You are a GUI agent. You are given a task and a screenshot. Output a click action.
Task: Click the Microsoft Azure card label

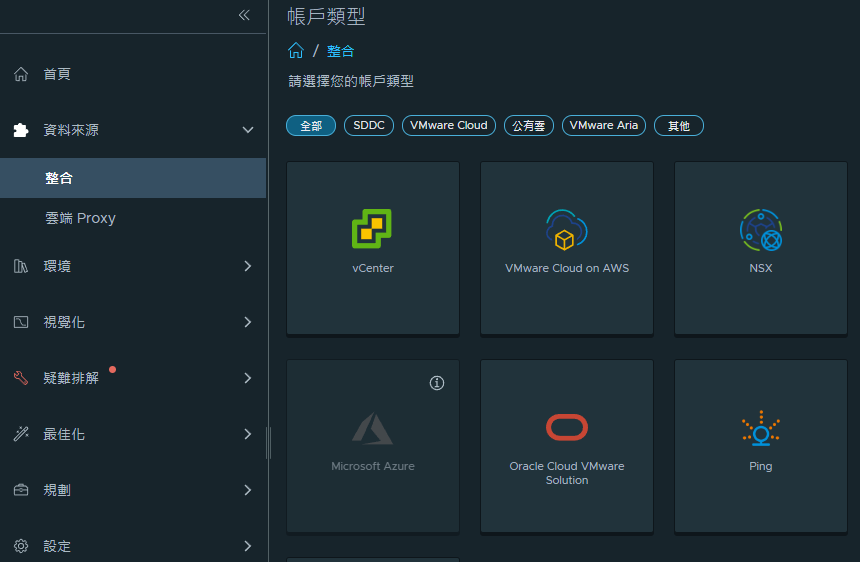point(372,466)
